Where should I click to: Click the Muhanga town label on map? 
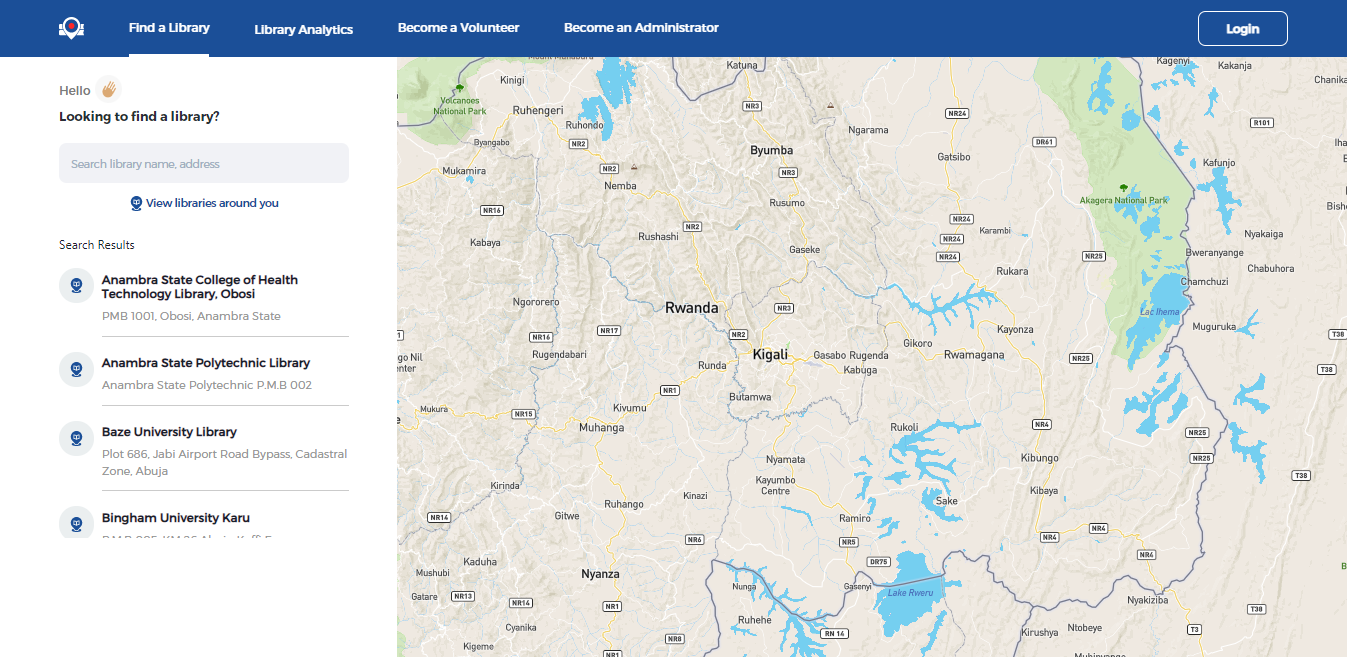point(601,428)
